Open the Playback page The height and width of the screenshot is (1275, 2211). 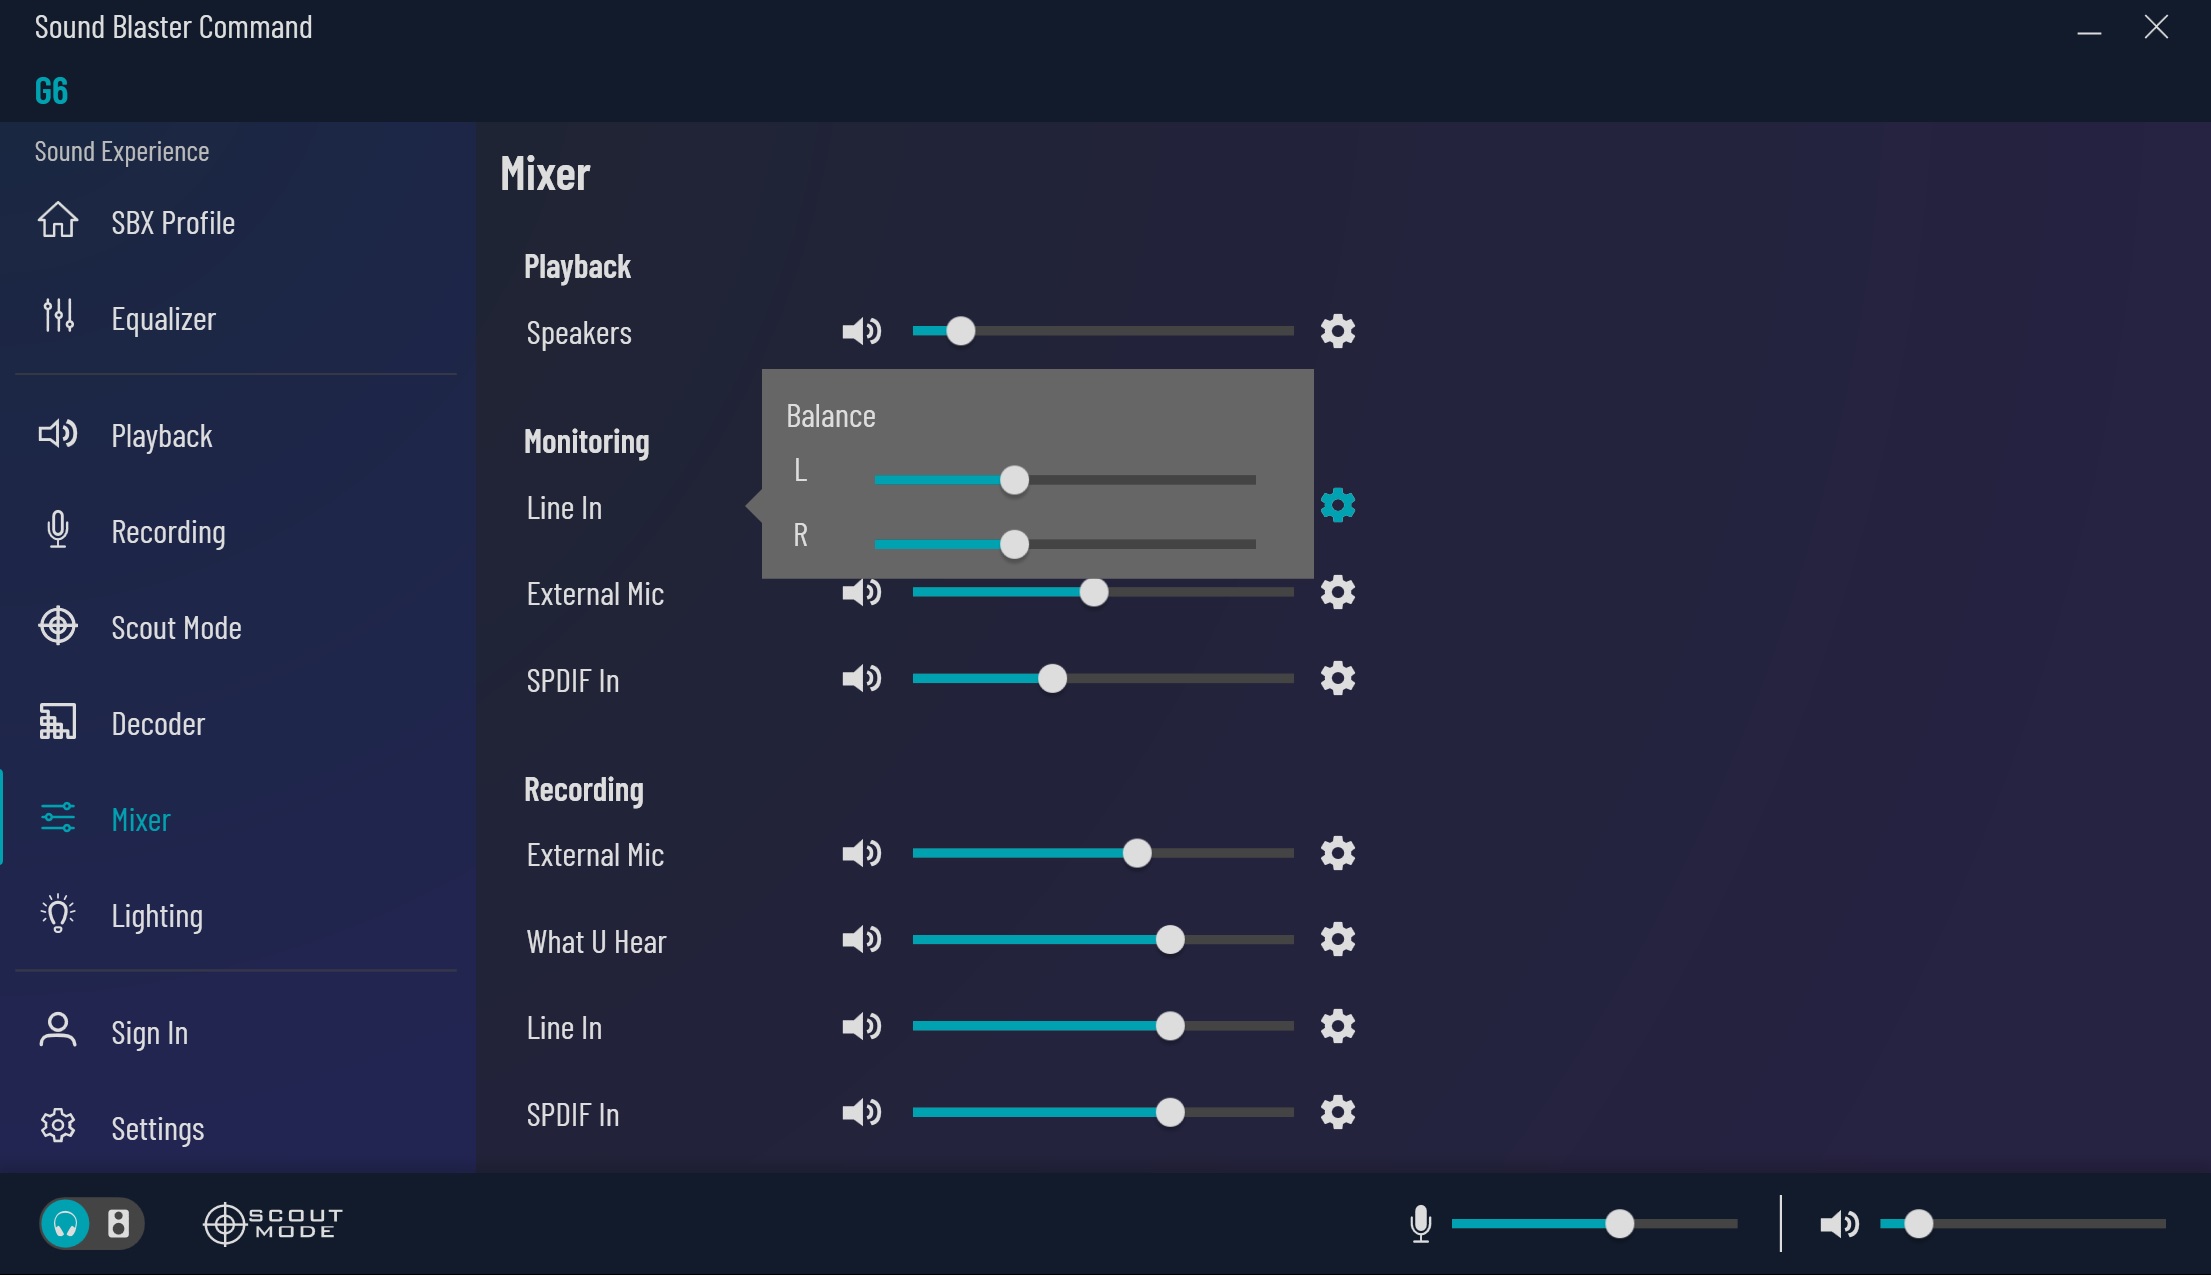[x=162, y=435]
